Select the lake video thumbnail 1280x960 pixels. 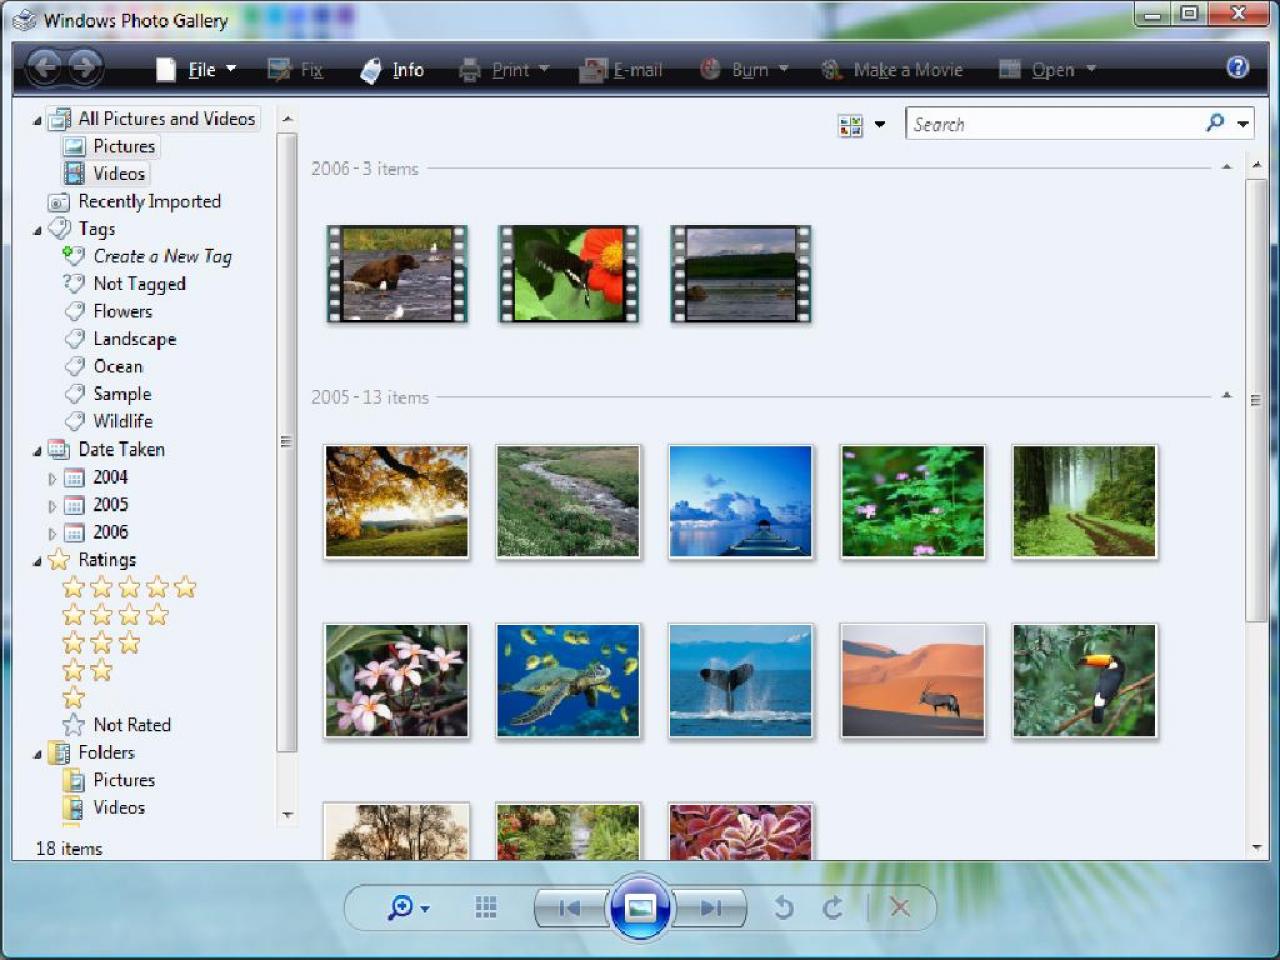741,273
